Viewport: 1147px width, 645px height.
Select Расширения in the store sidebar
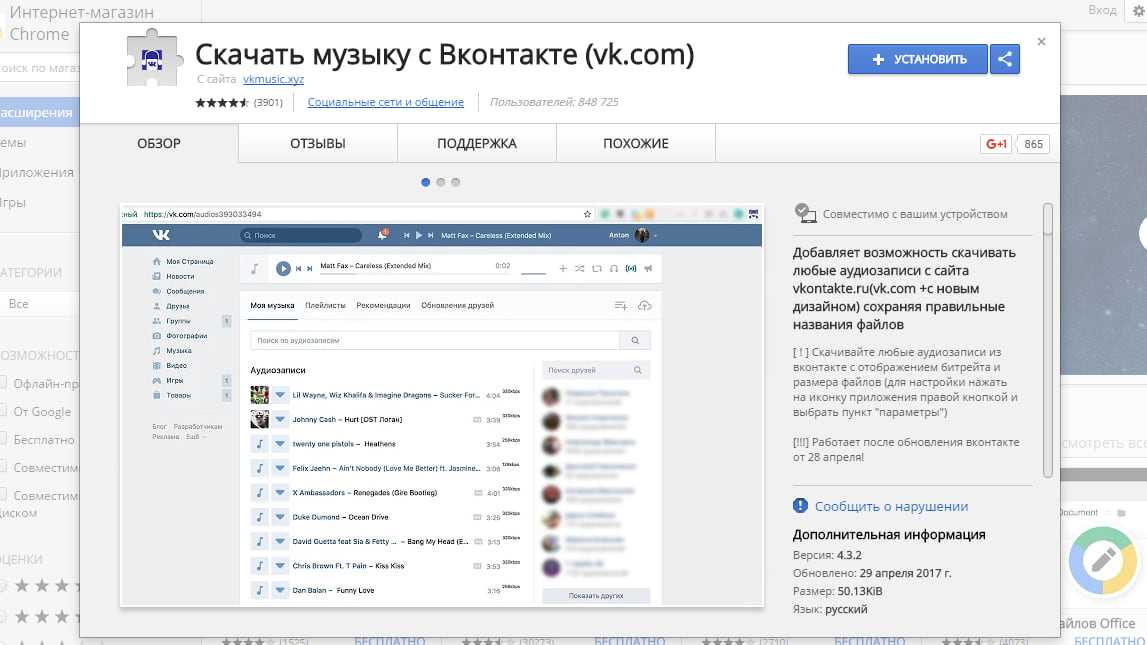click(40, 113)
